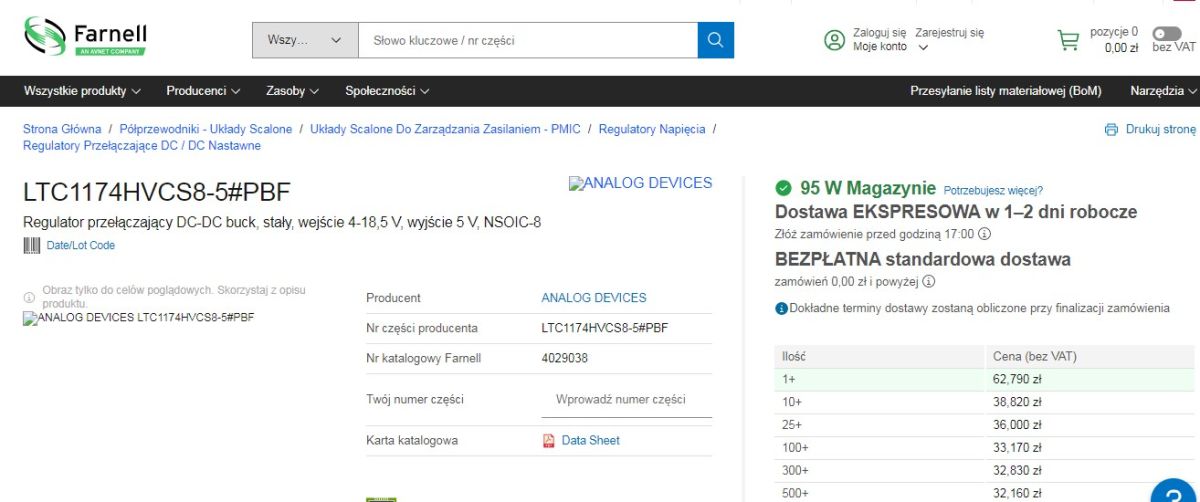
Task: Click the 32,830 zł price cell
Action: tap(1017, 471)
